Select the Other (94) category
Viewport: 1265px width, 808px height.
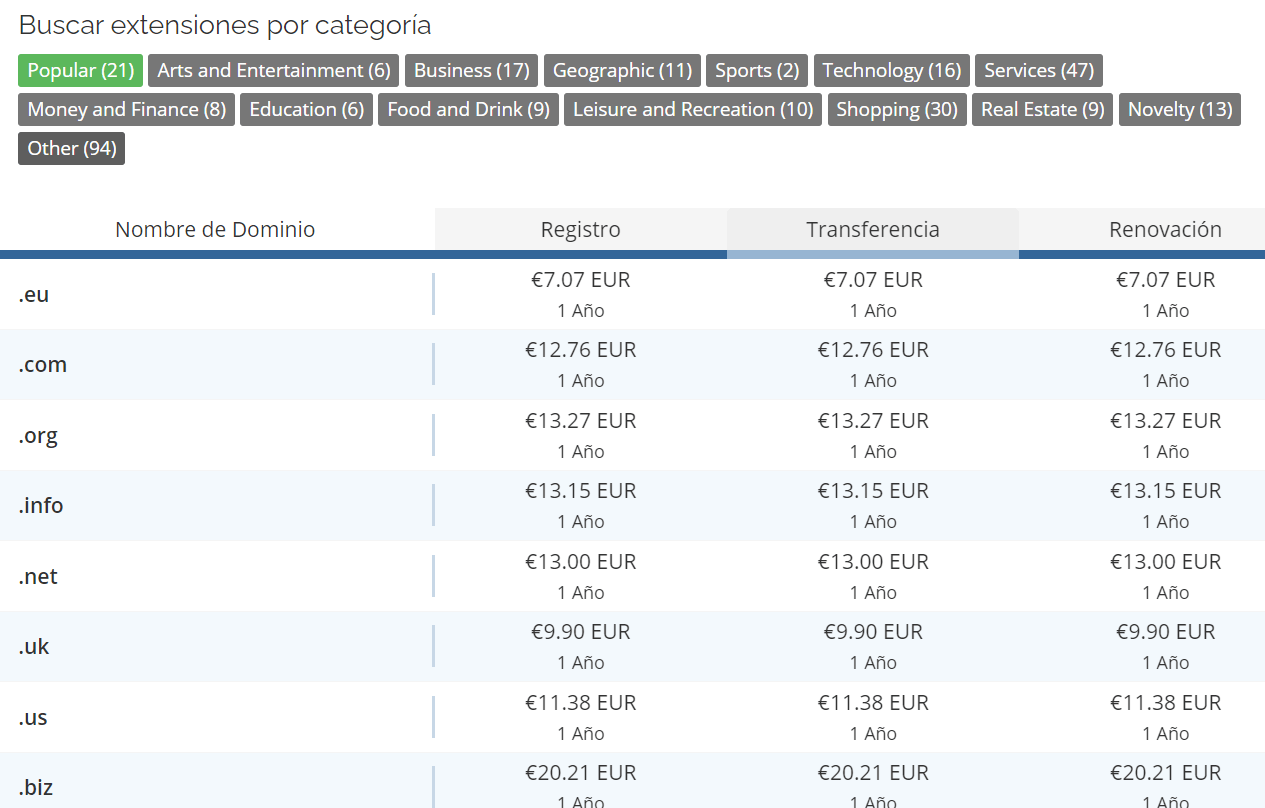72,148
